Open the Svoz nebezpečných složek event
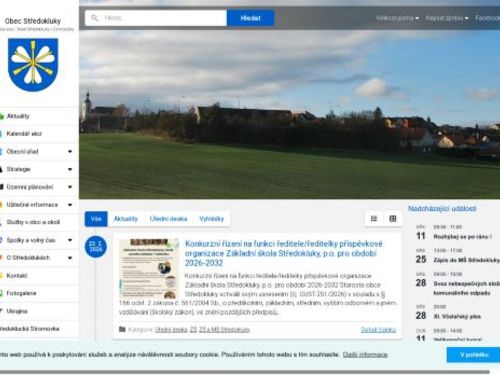This screenshot has width=500, height=375. (x=466, y=288)
